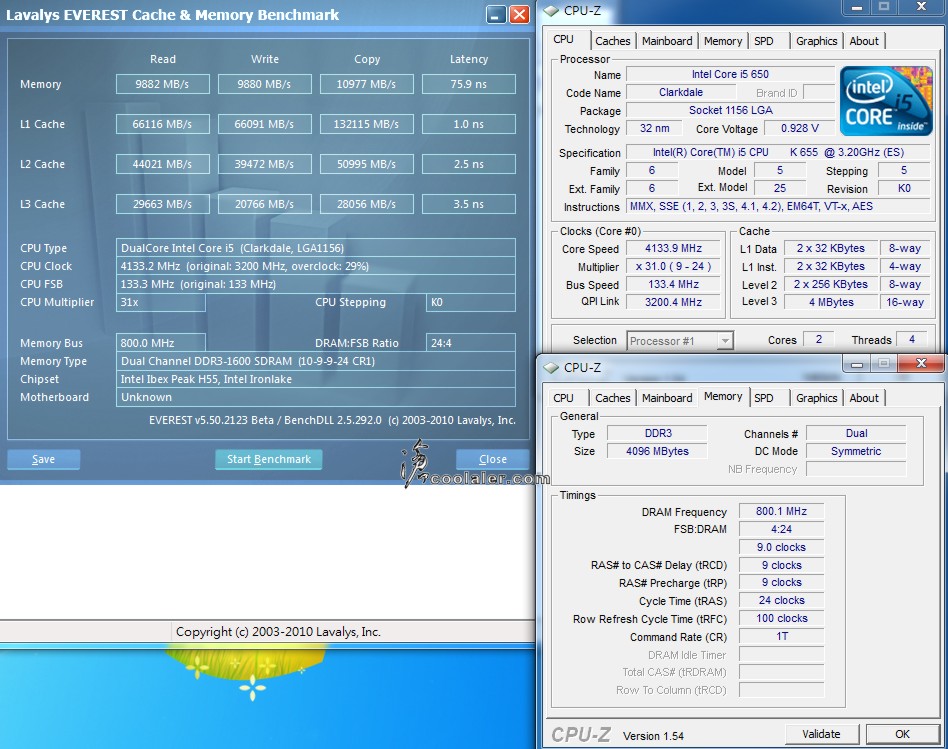Close the EVEREST benchmark window
Image resolution: width=948 pixels, height=749 pixels.
[519, 15]
